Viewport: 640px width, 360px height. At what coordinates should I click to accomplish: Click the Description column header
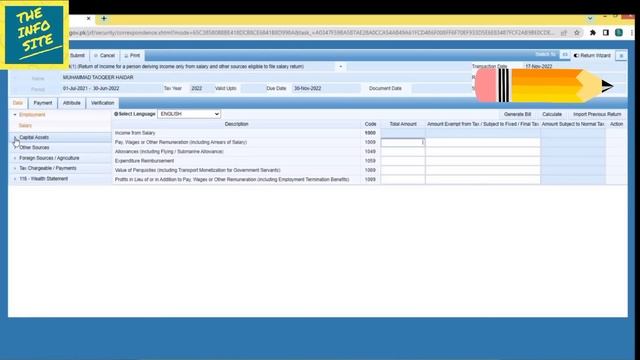click(x=236, y=124)
